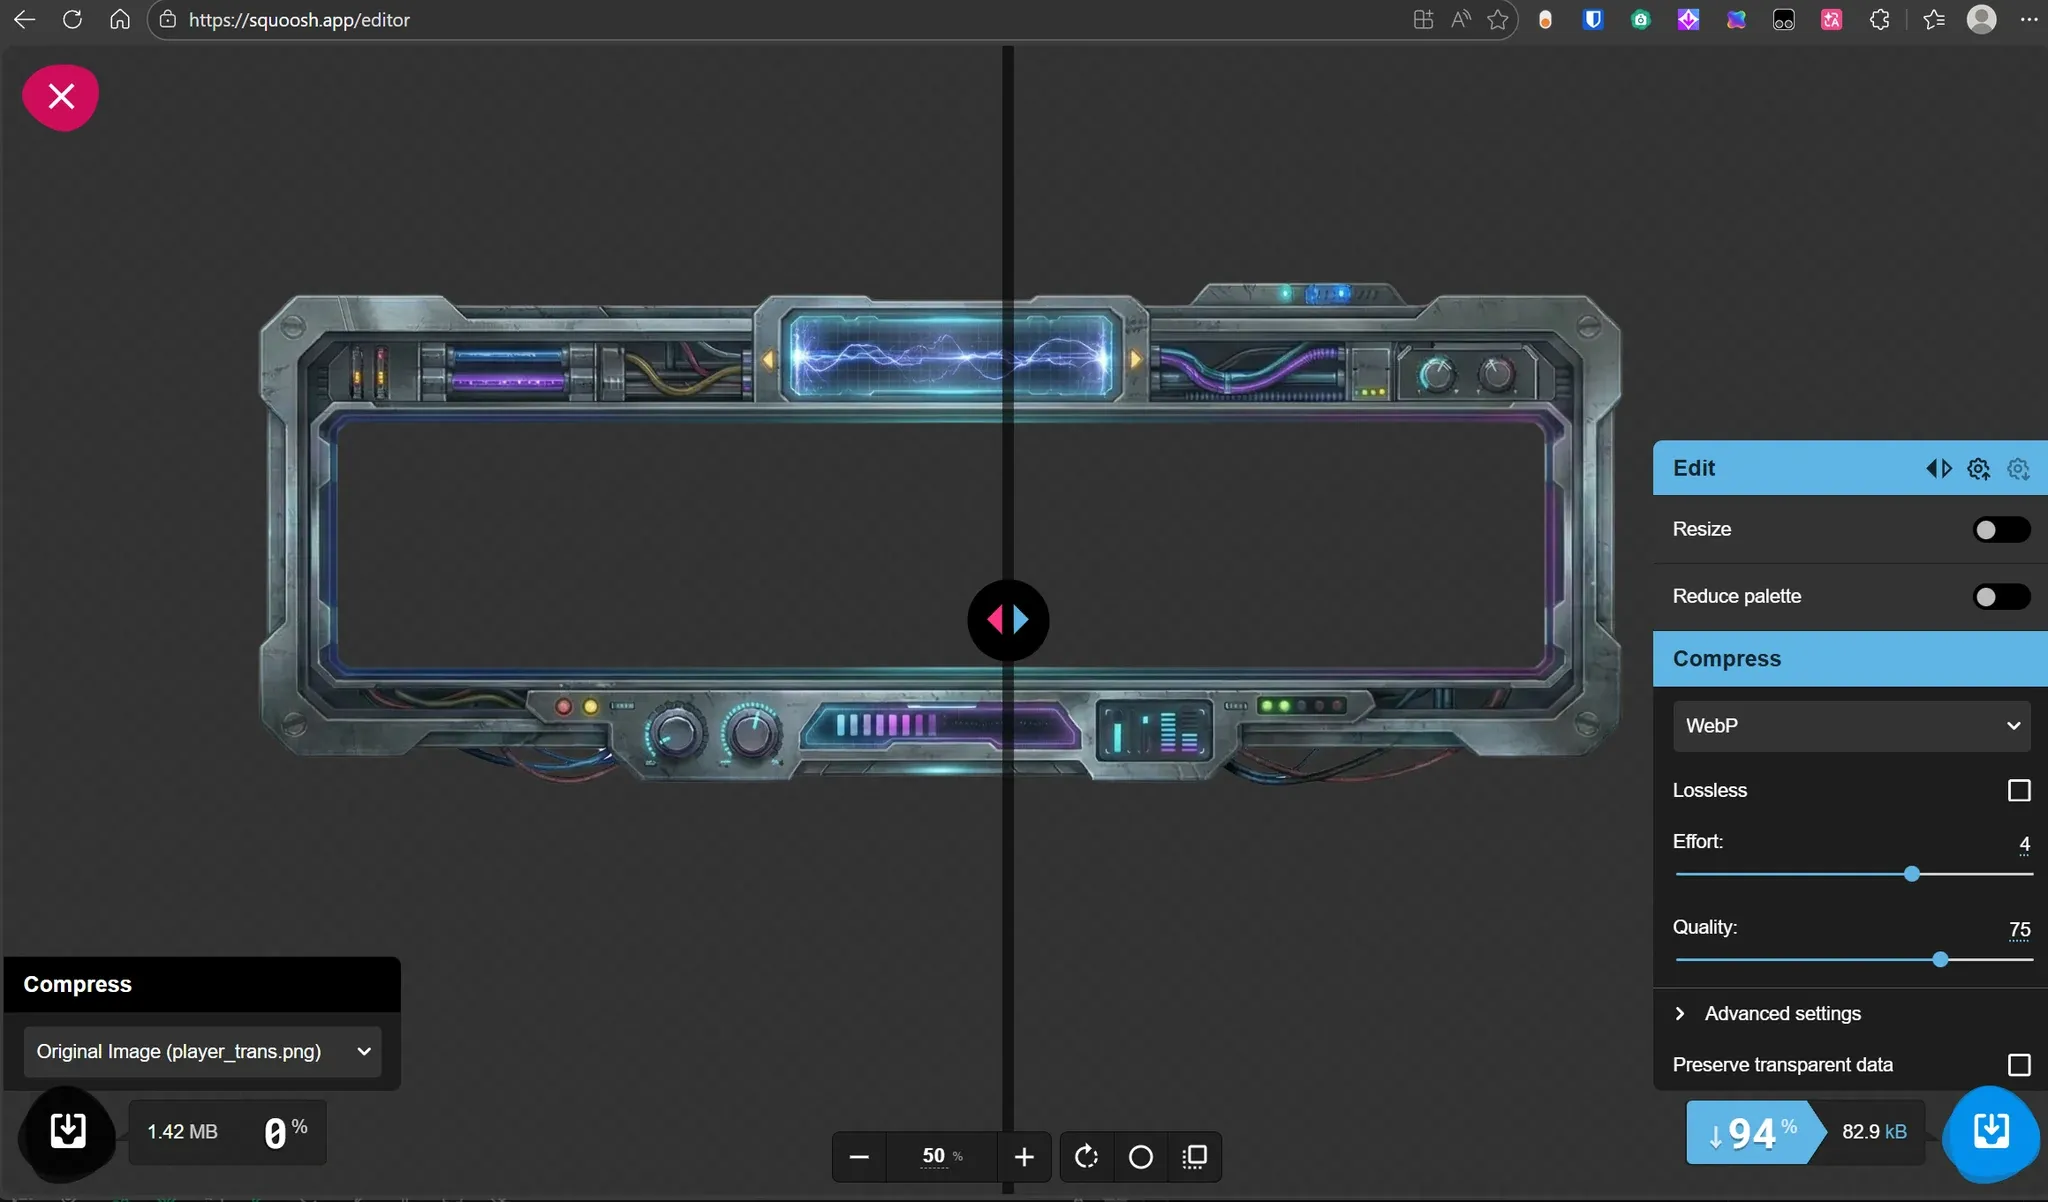Screen dimensions: 2048x1202
Task: Open the browser Extensions puzzle menu
Action: tap(1879, 19)
